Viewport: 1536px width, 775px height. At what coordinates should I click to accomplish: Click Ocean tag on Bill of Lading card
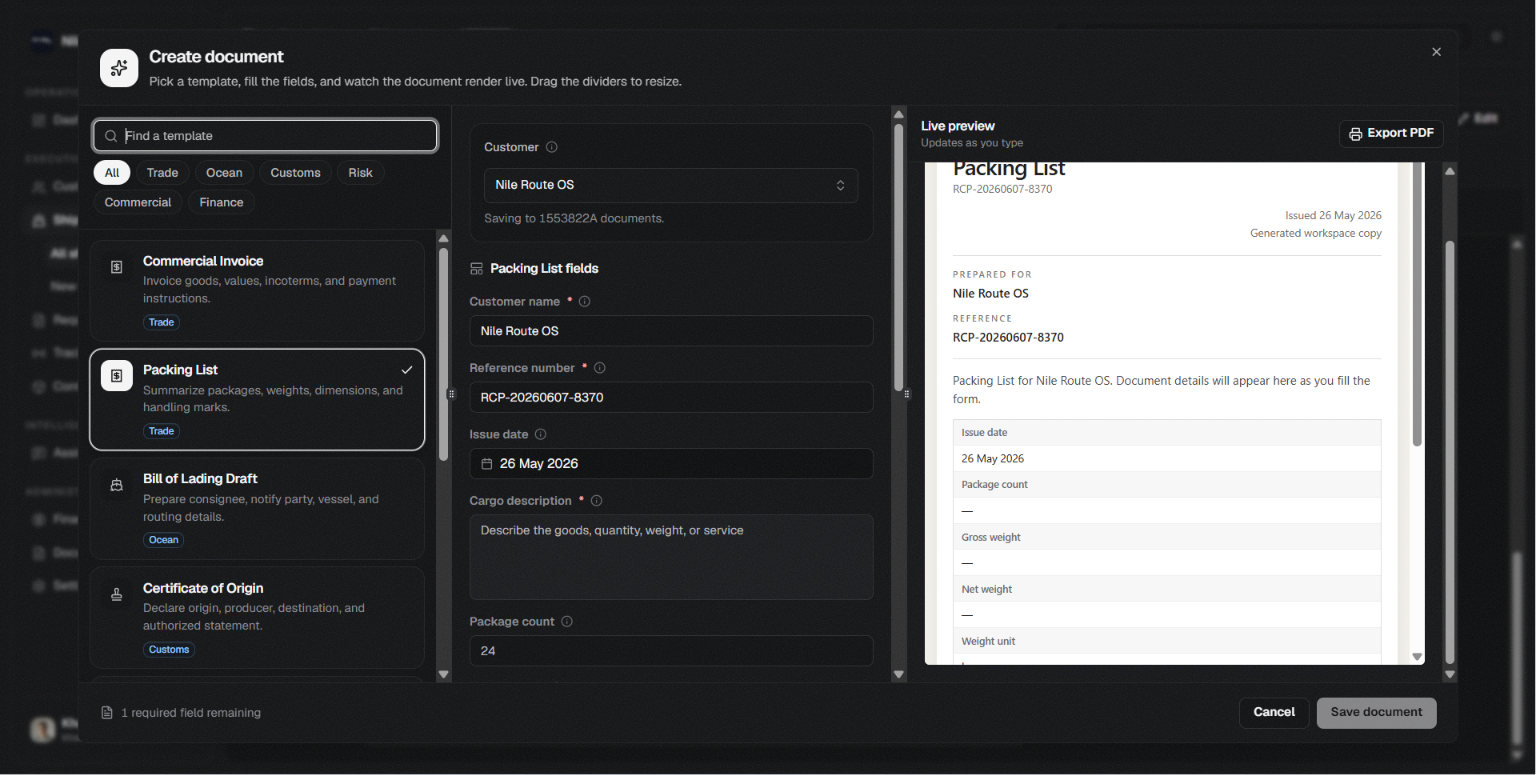click(163, 540)
